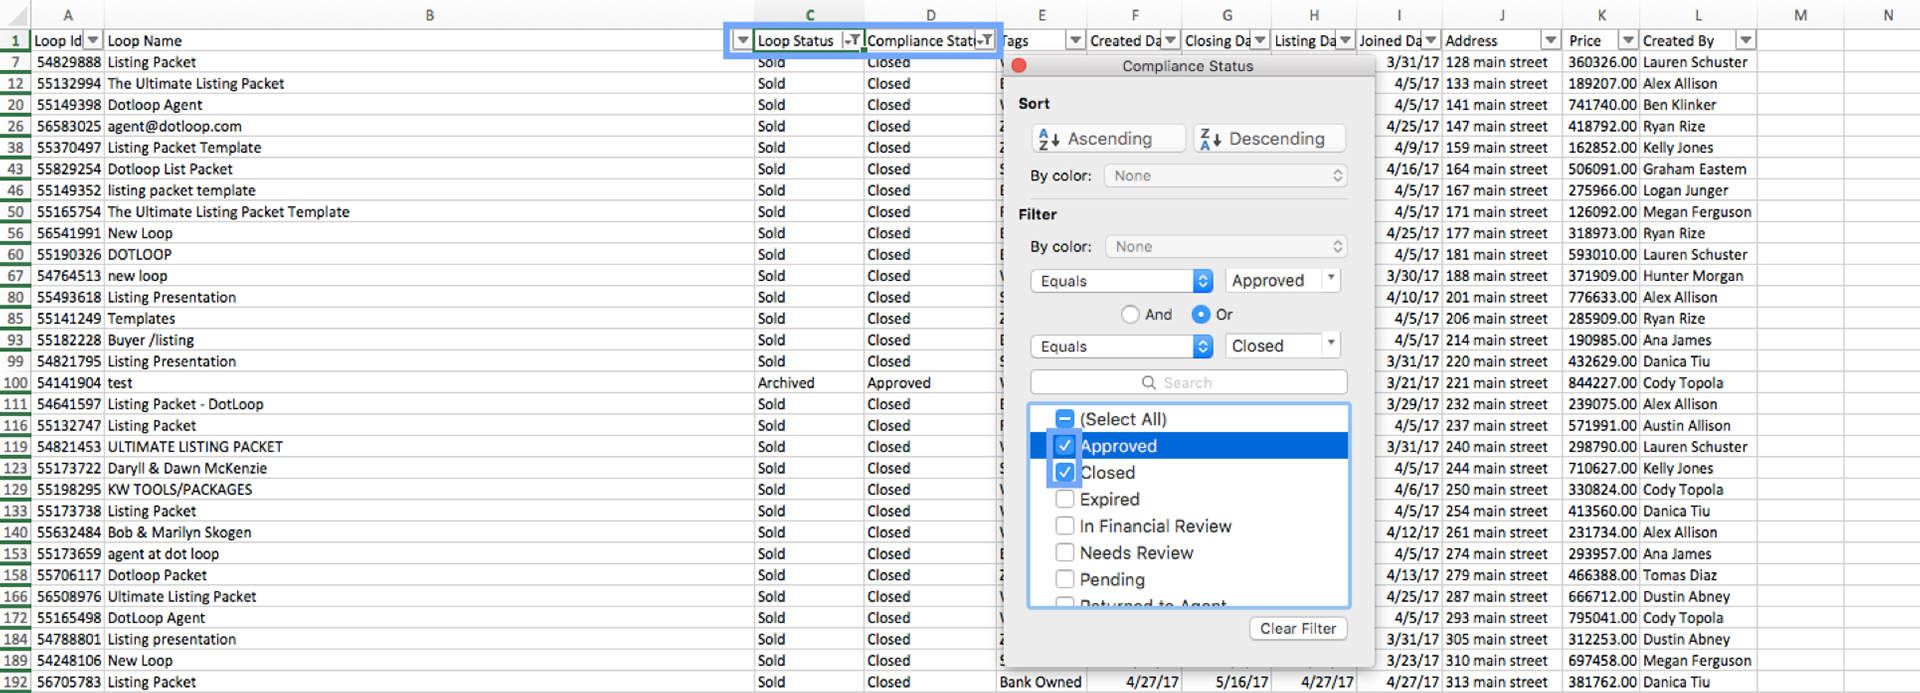The width and height of the screenshot is (1920, 693).
Task: Open the Sort By color dropdown
Action: (x=1225, y=176)
